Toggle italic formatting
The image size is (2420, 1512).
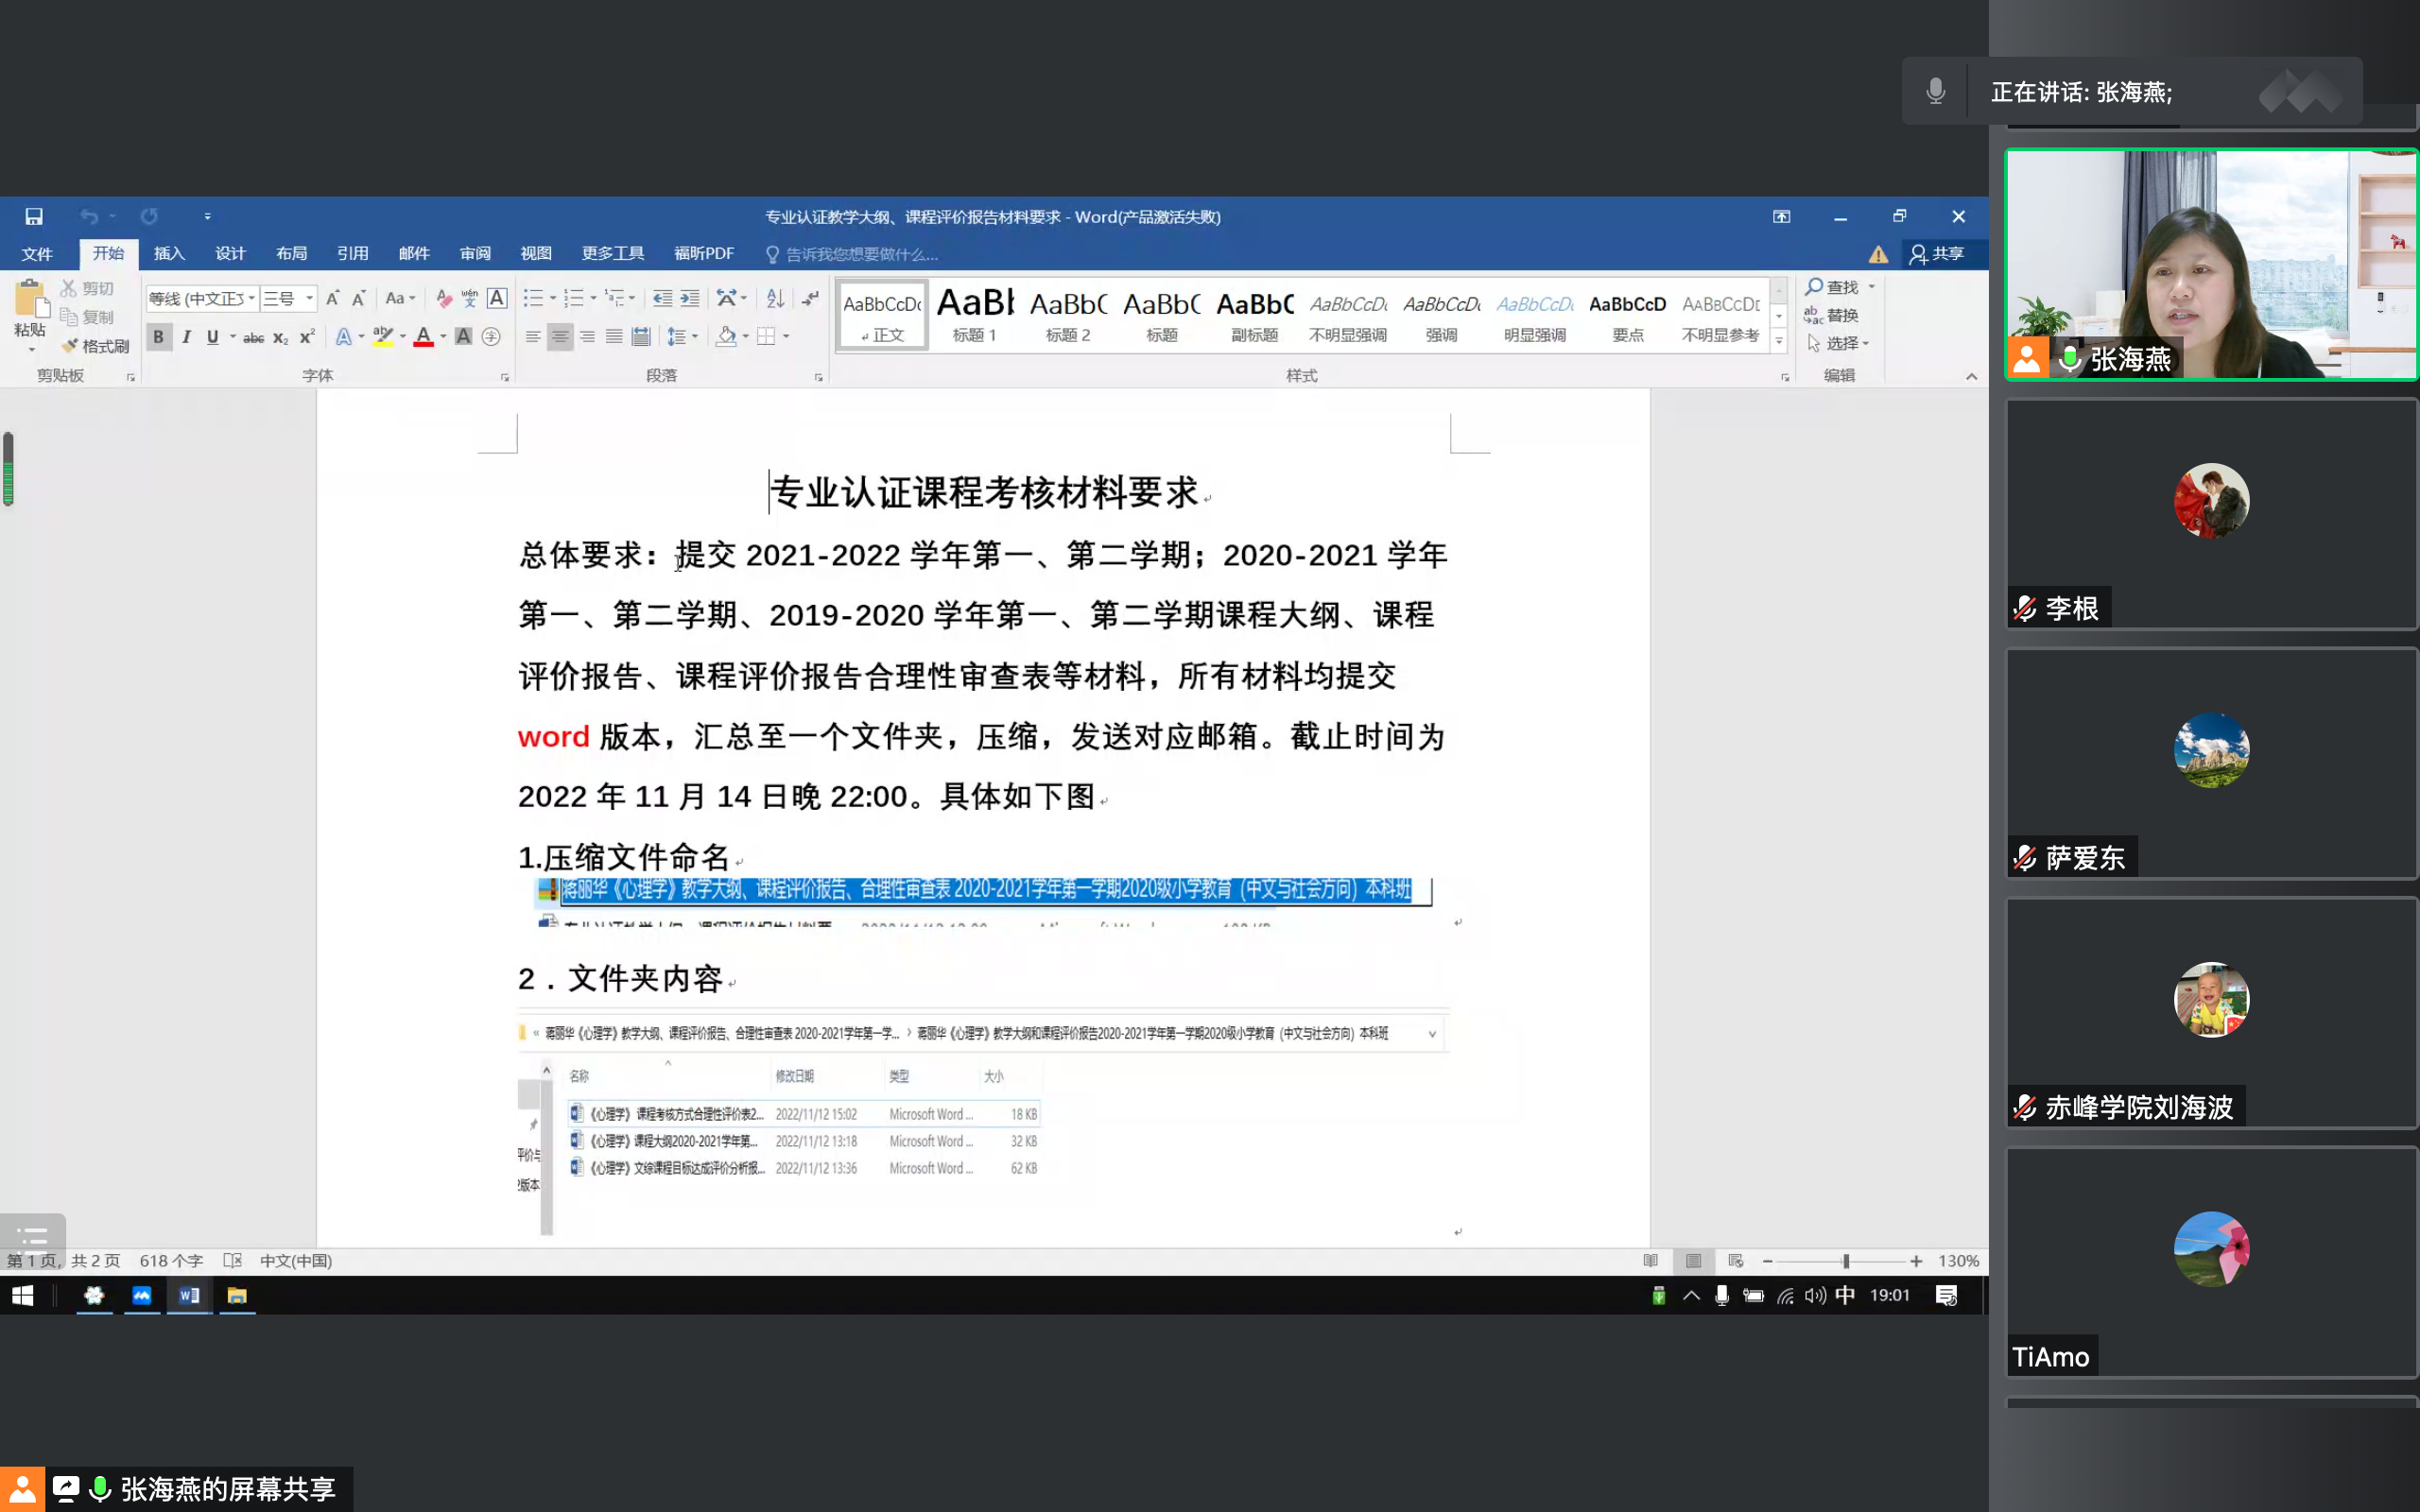click(186, 338)
